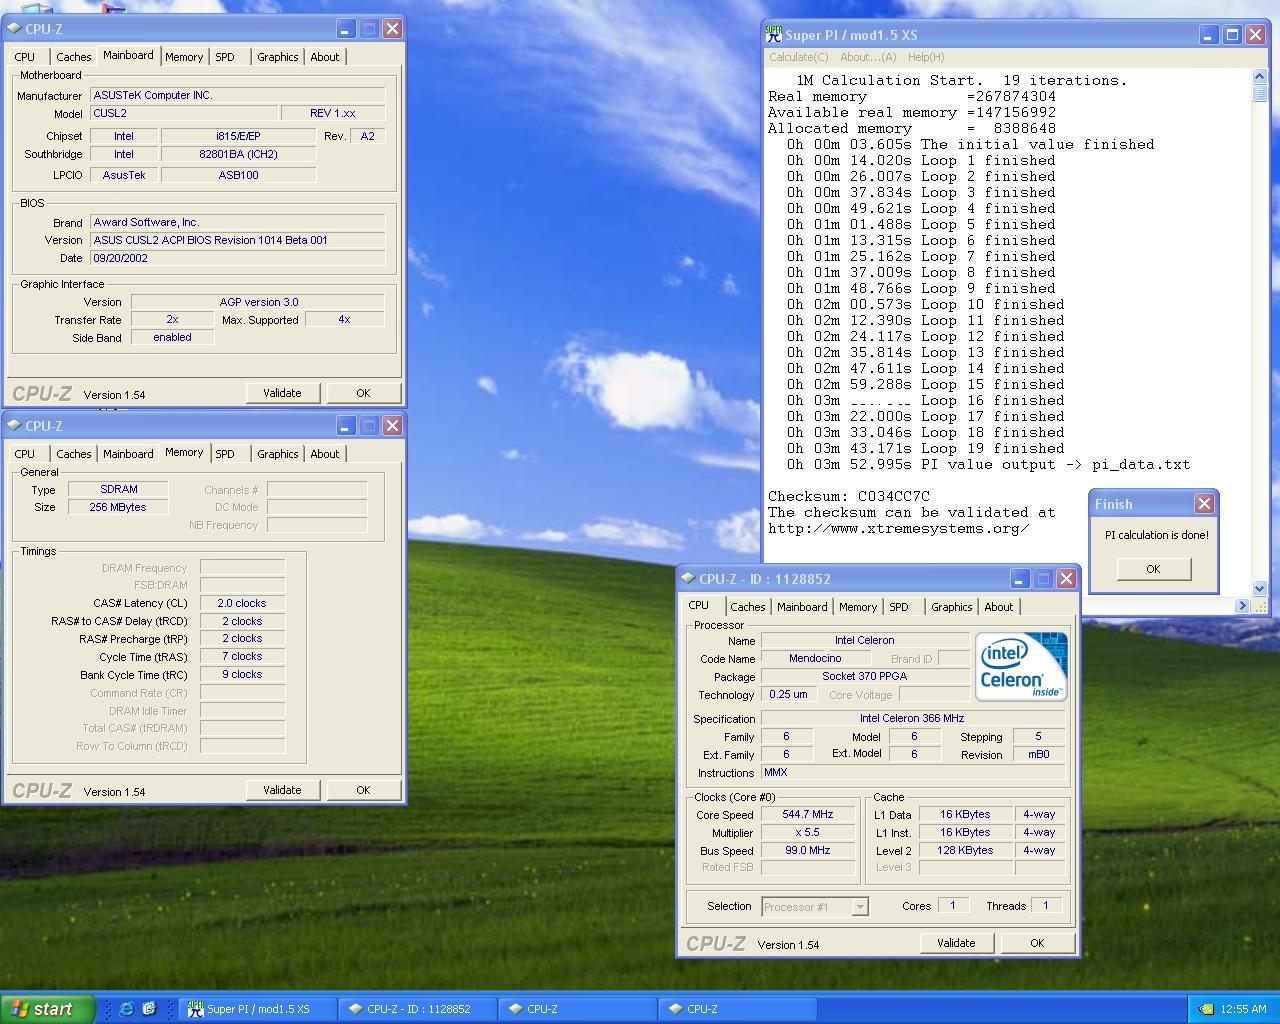Select About tab in CPU-Z ID 1128852 window
The height and width of the screenshot is (1024, 1280).
pyautogui.click(x=998, y=607)
